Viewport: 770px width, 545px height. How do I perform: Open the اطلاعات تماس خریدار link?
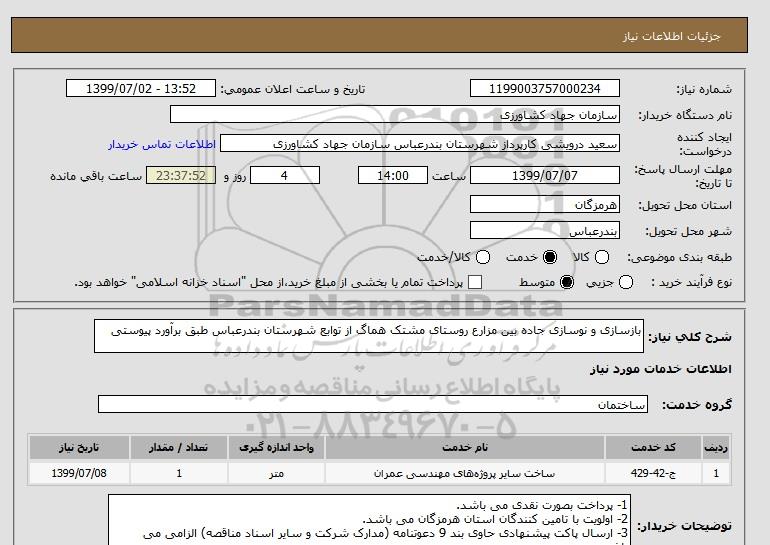pyautogui.click(x=162, y=144)
